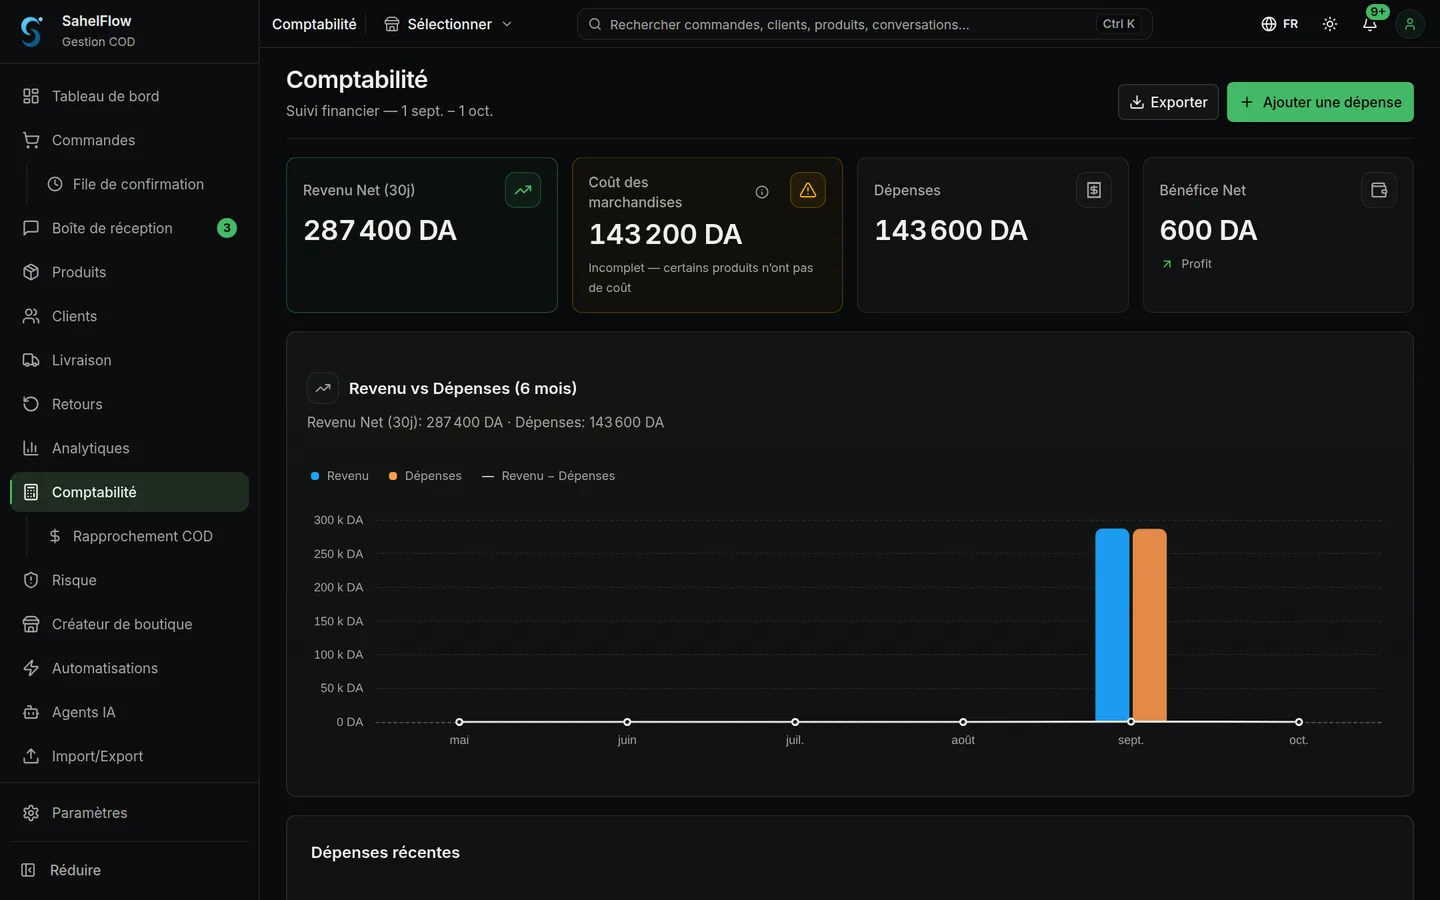Toggle the light/dark theme
Viewport: 1440px width, 900px height.
(x=1330, y=24)
